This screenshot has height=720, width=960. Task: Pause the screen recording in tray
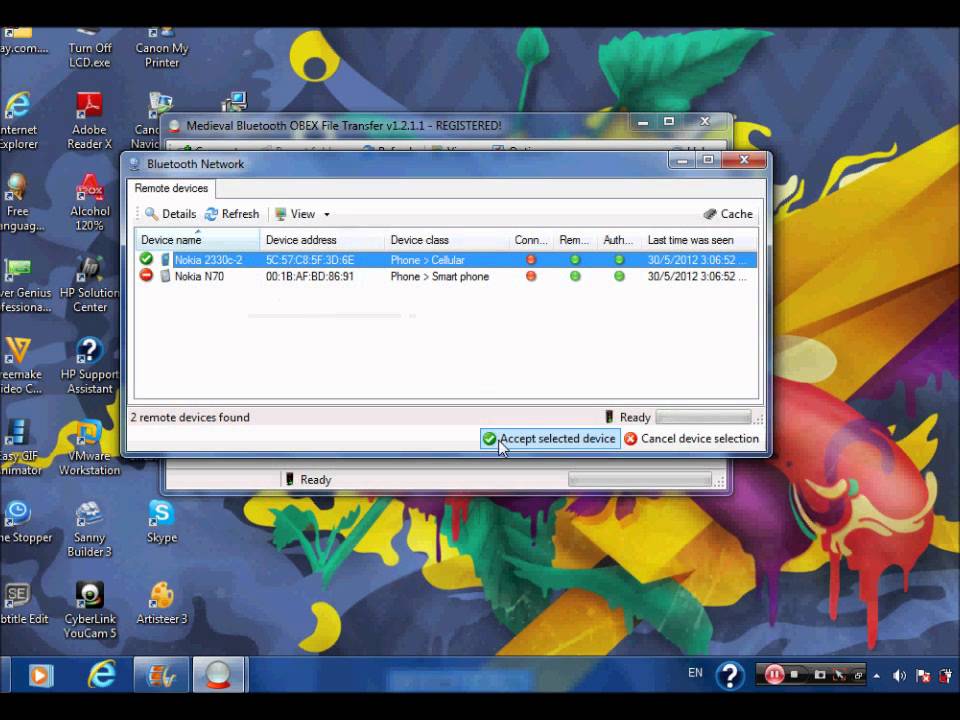point(774,675)
